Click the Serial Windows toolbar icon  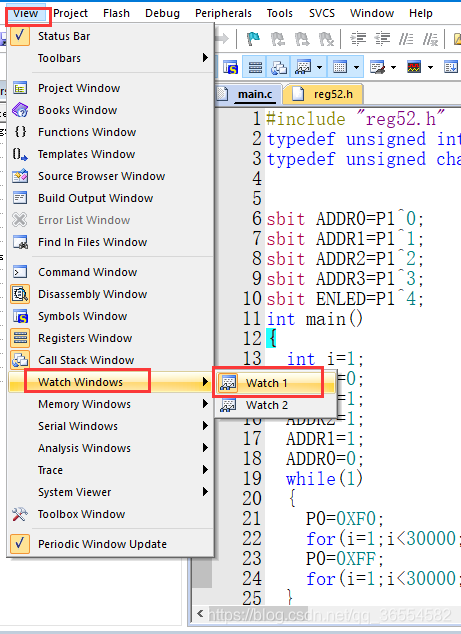(377, 67)
